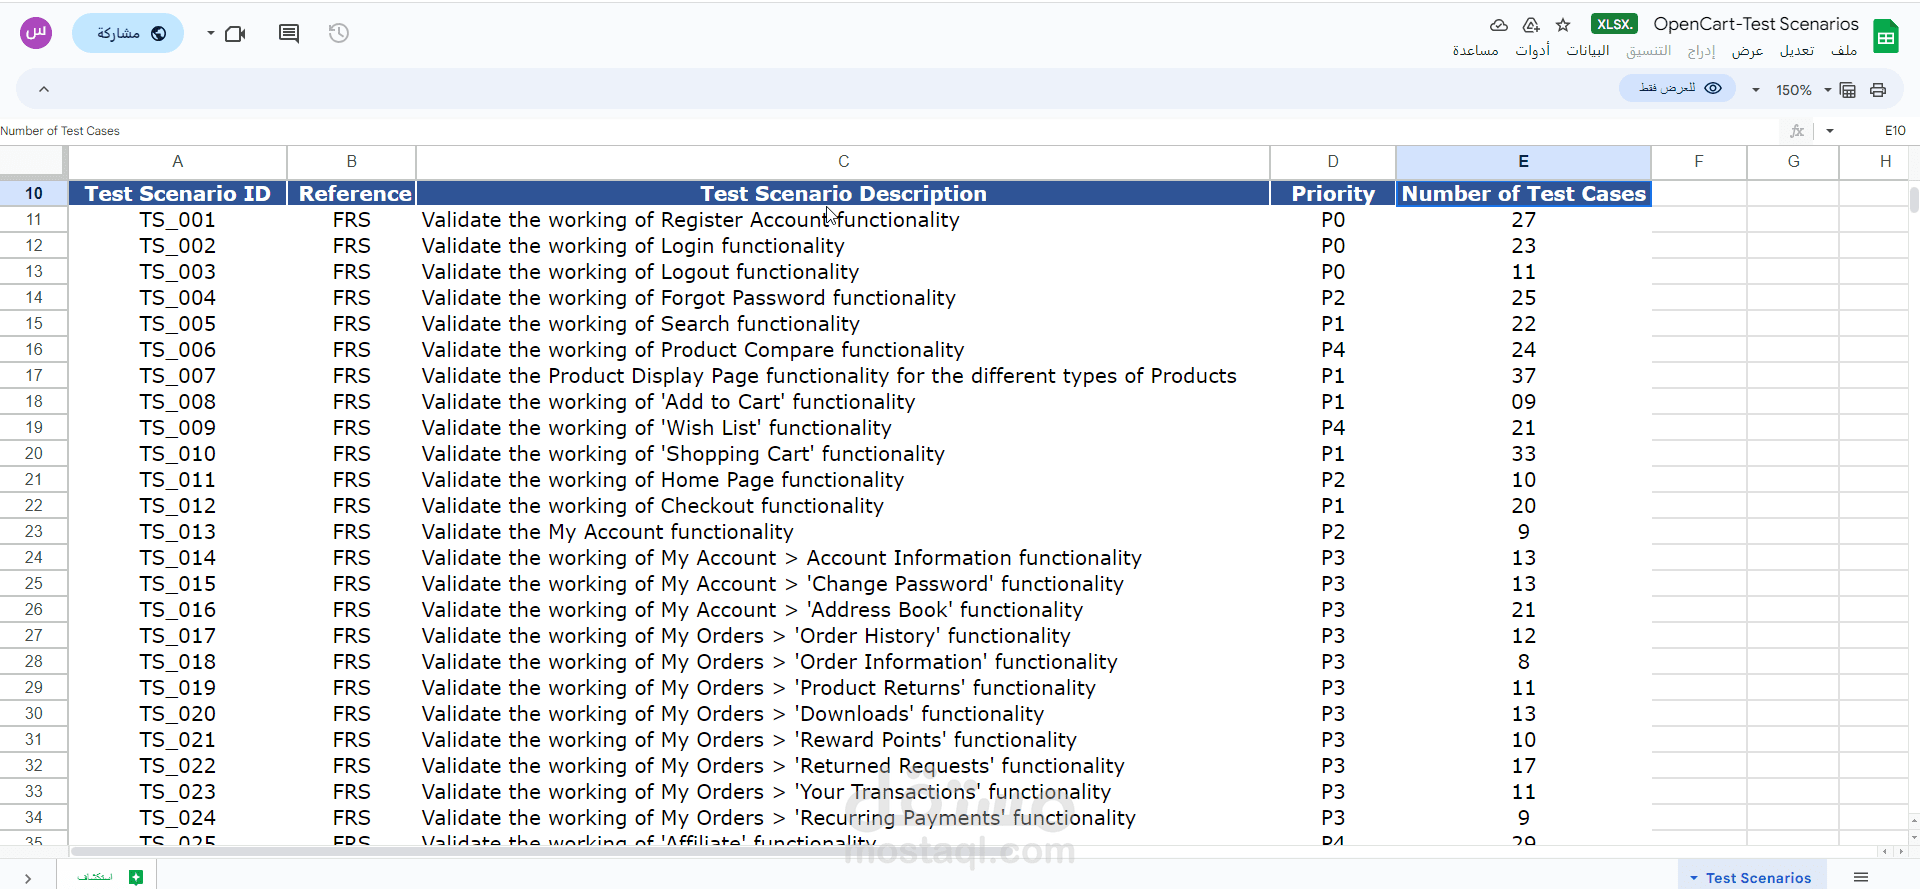Select the Reference header cell
The image size is (1920, 889).
[352, 193]
